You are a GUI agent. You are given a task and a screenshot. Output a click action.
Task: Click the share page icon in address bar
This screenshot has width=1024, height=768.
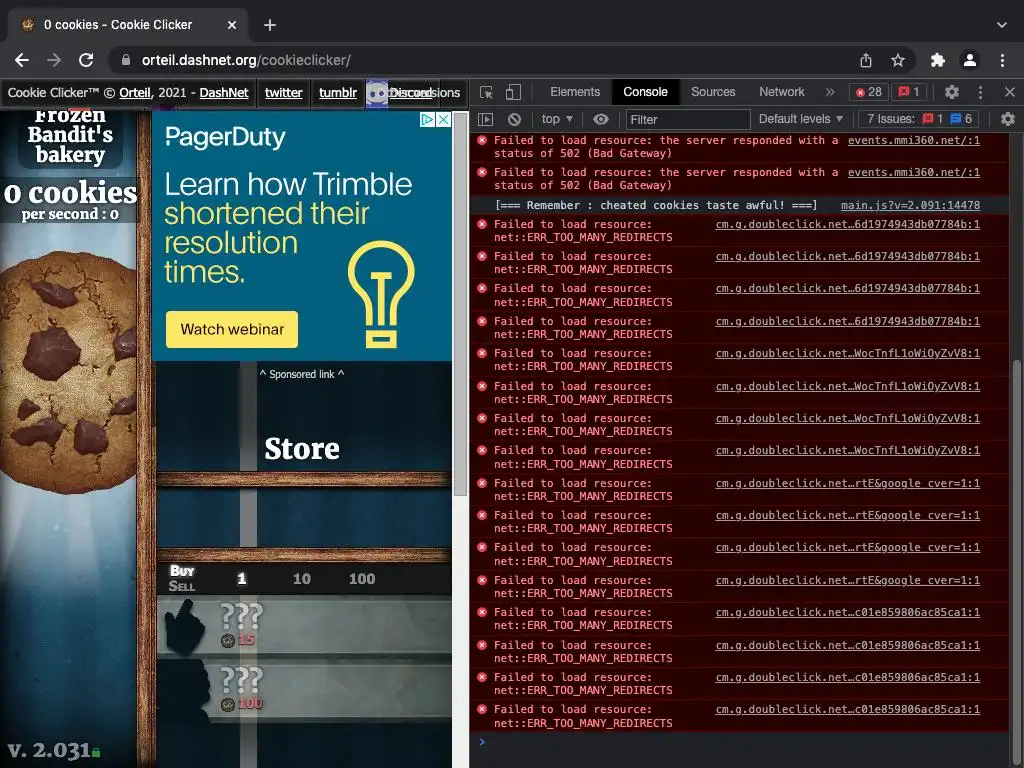point(866,60)
